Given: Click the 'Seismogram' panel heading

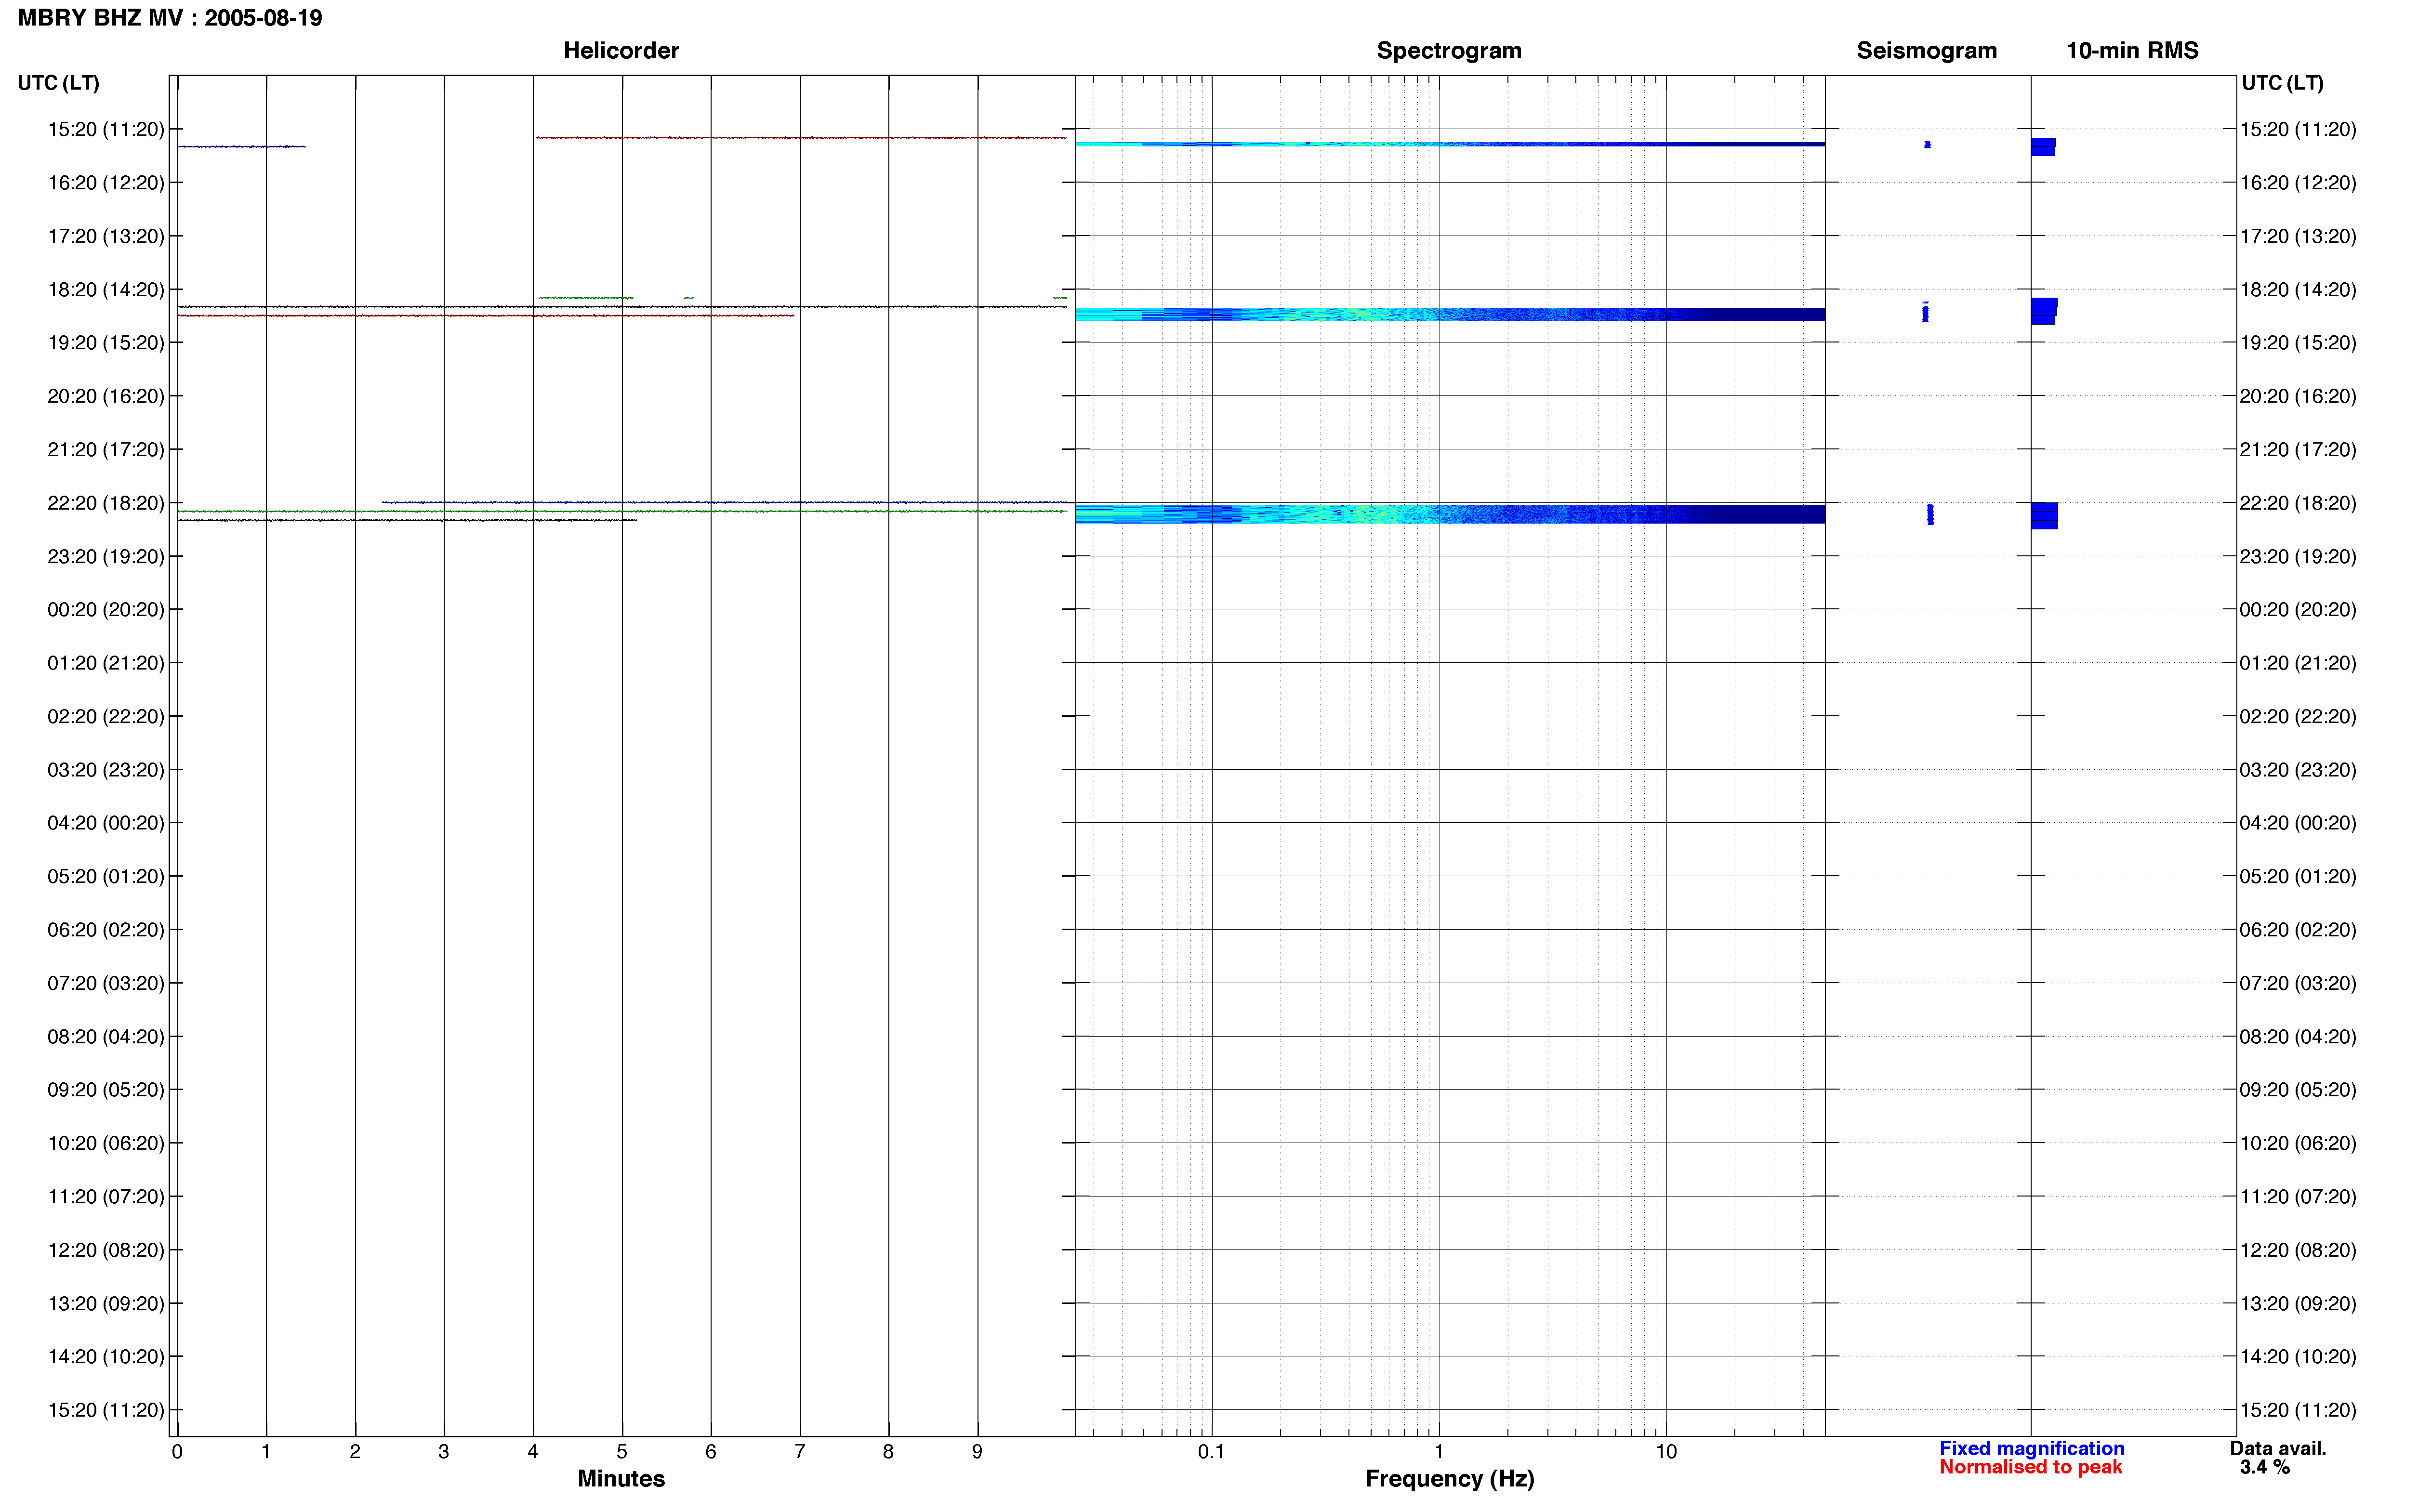Looking at the screenshot, I should 1926,50.
